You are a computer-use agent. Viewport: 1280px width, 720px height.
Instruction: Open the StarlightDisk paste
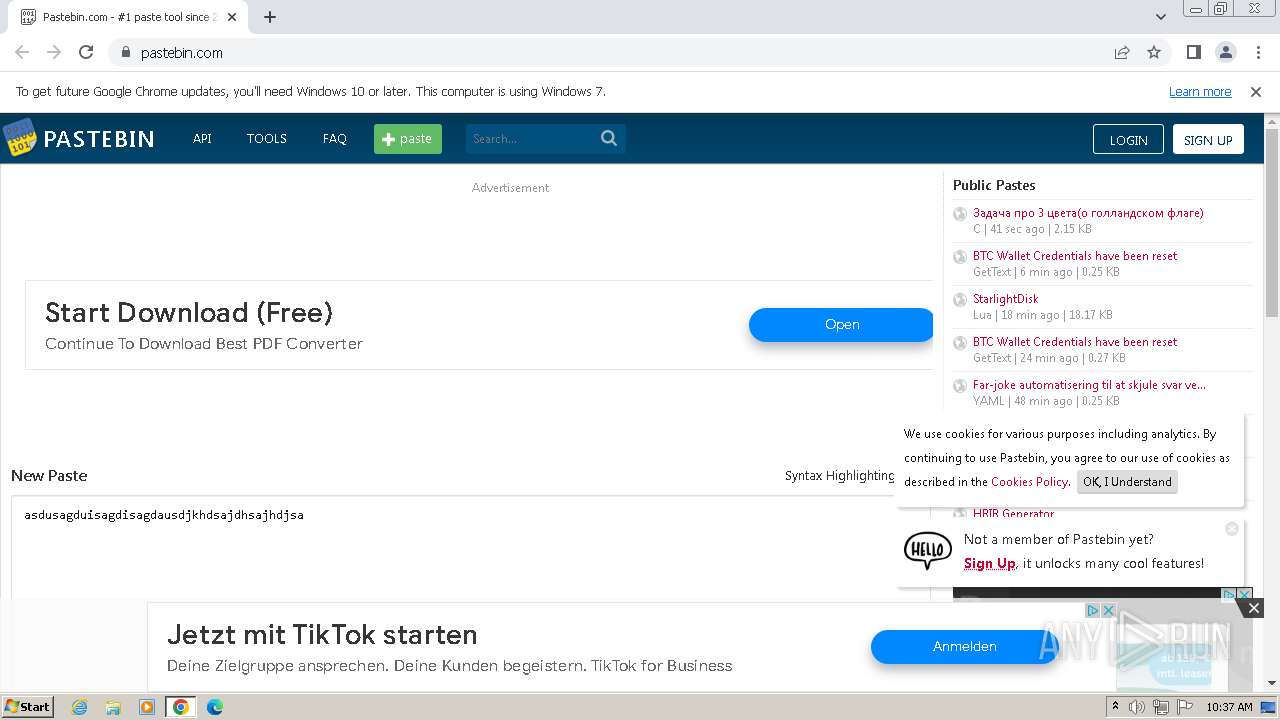(x=1006, y=299)
